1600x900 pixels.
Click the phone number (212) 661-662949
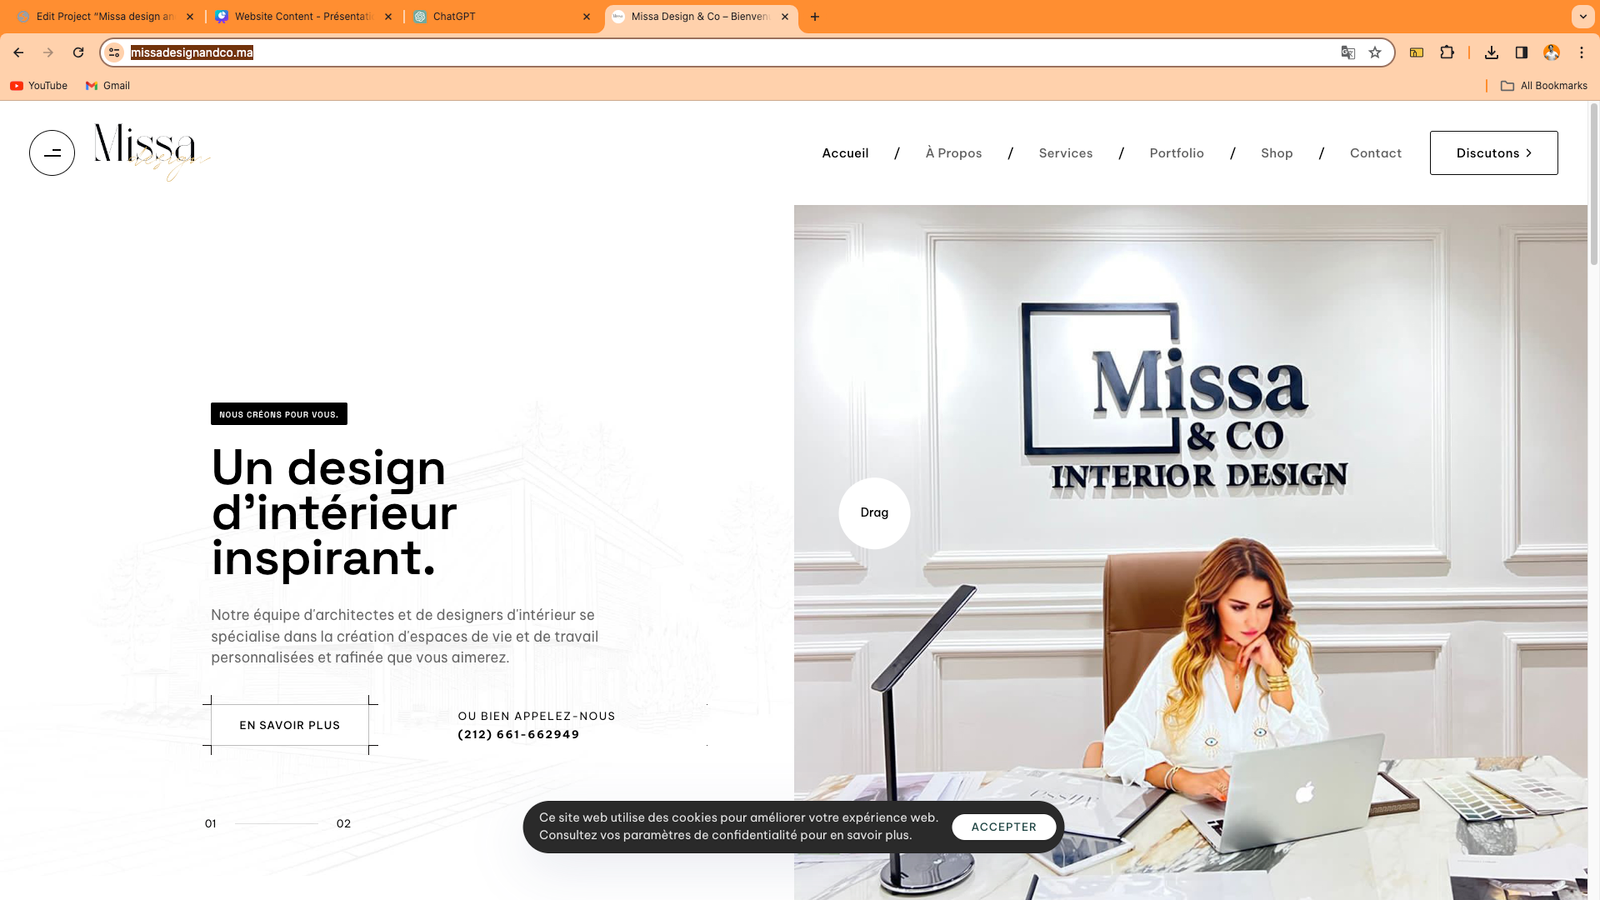[518, 734]
